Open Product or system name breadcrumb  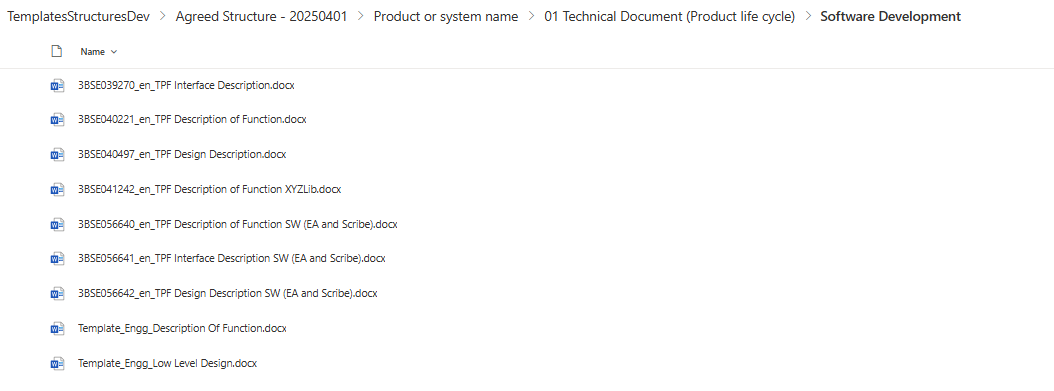pos(446,17)
